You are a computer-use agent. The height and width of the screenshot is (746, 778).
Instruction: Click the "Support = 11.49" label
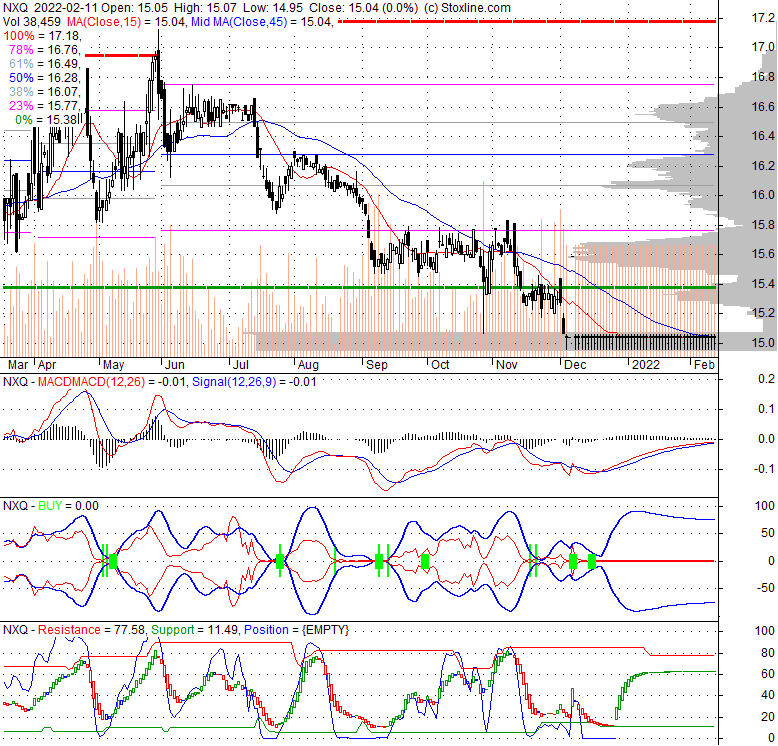point(195,630)
